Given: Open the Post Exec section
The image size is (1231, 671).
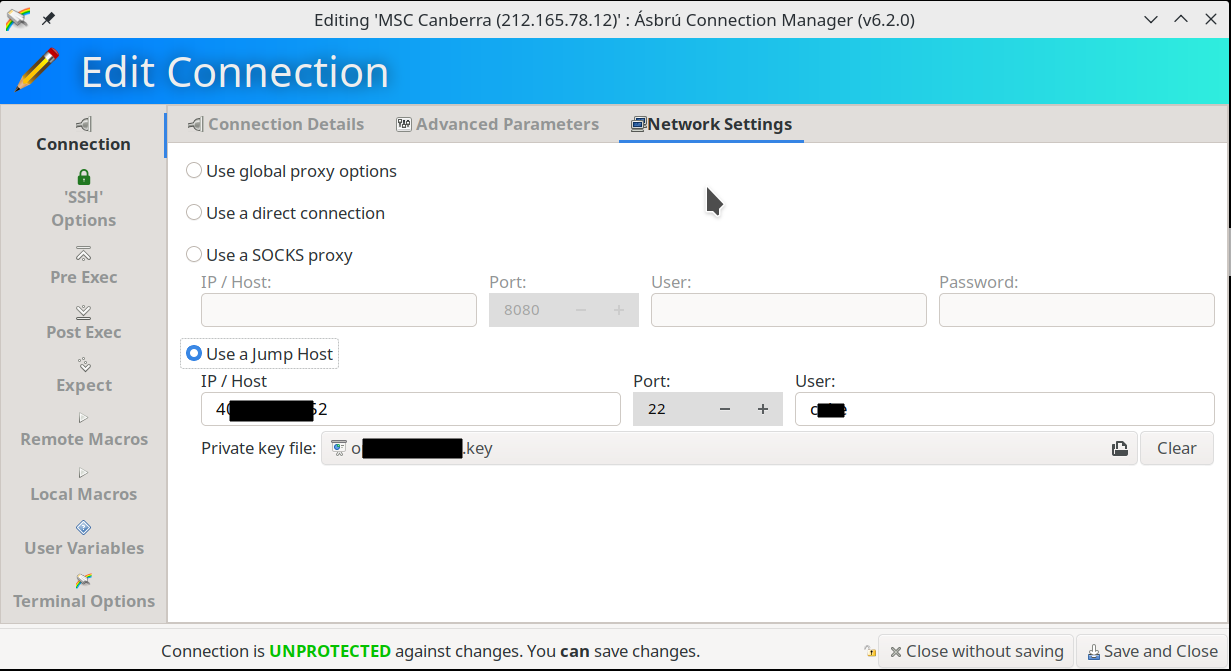Looking at the screenshot, I should 83,323.
